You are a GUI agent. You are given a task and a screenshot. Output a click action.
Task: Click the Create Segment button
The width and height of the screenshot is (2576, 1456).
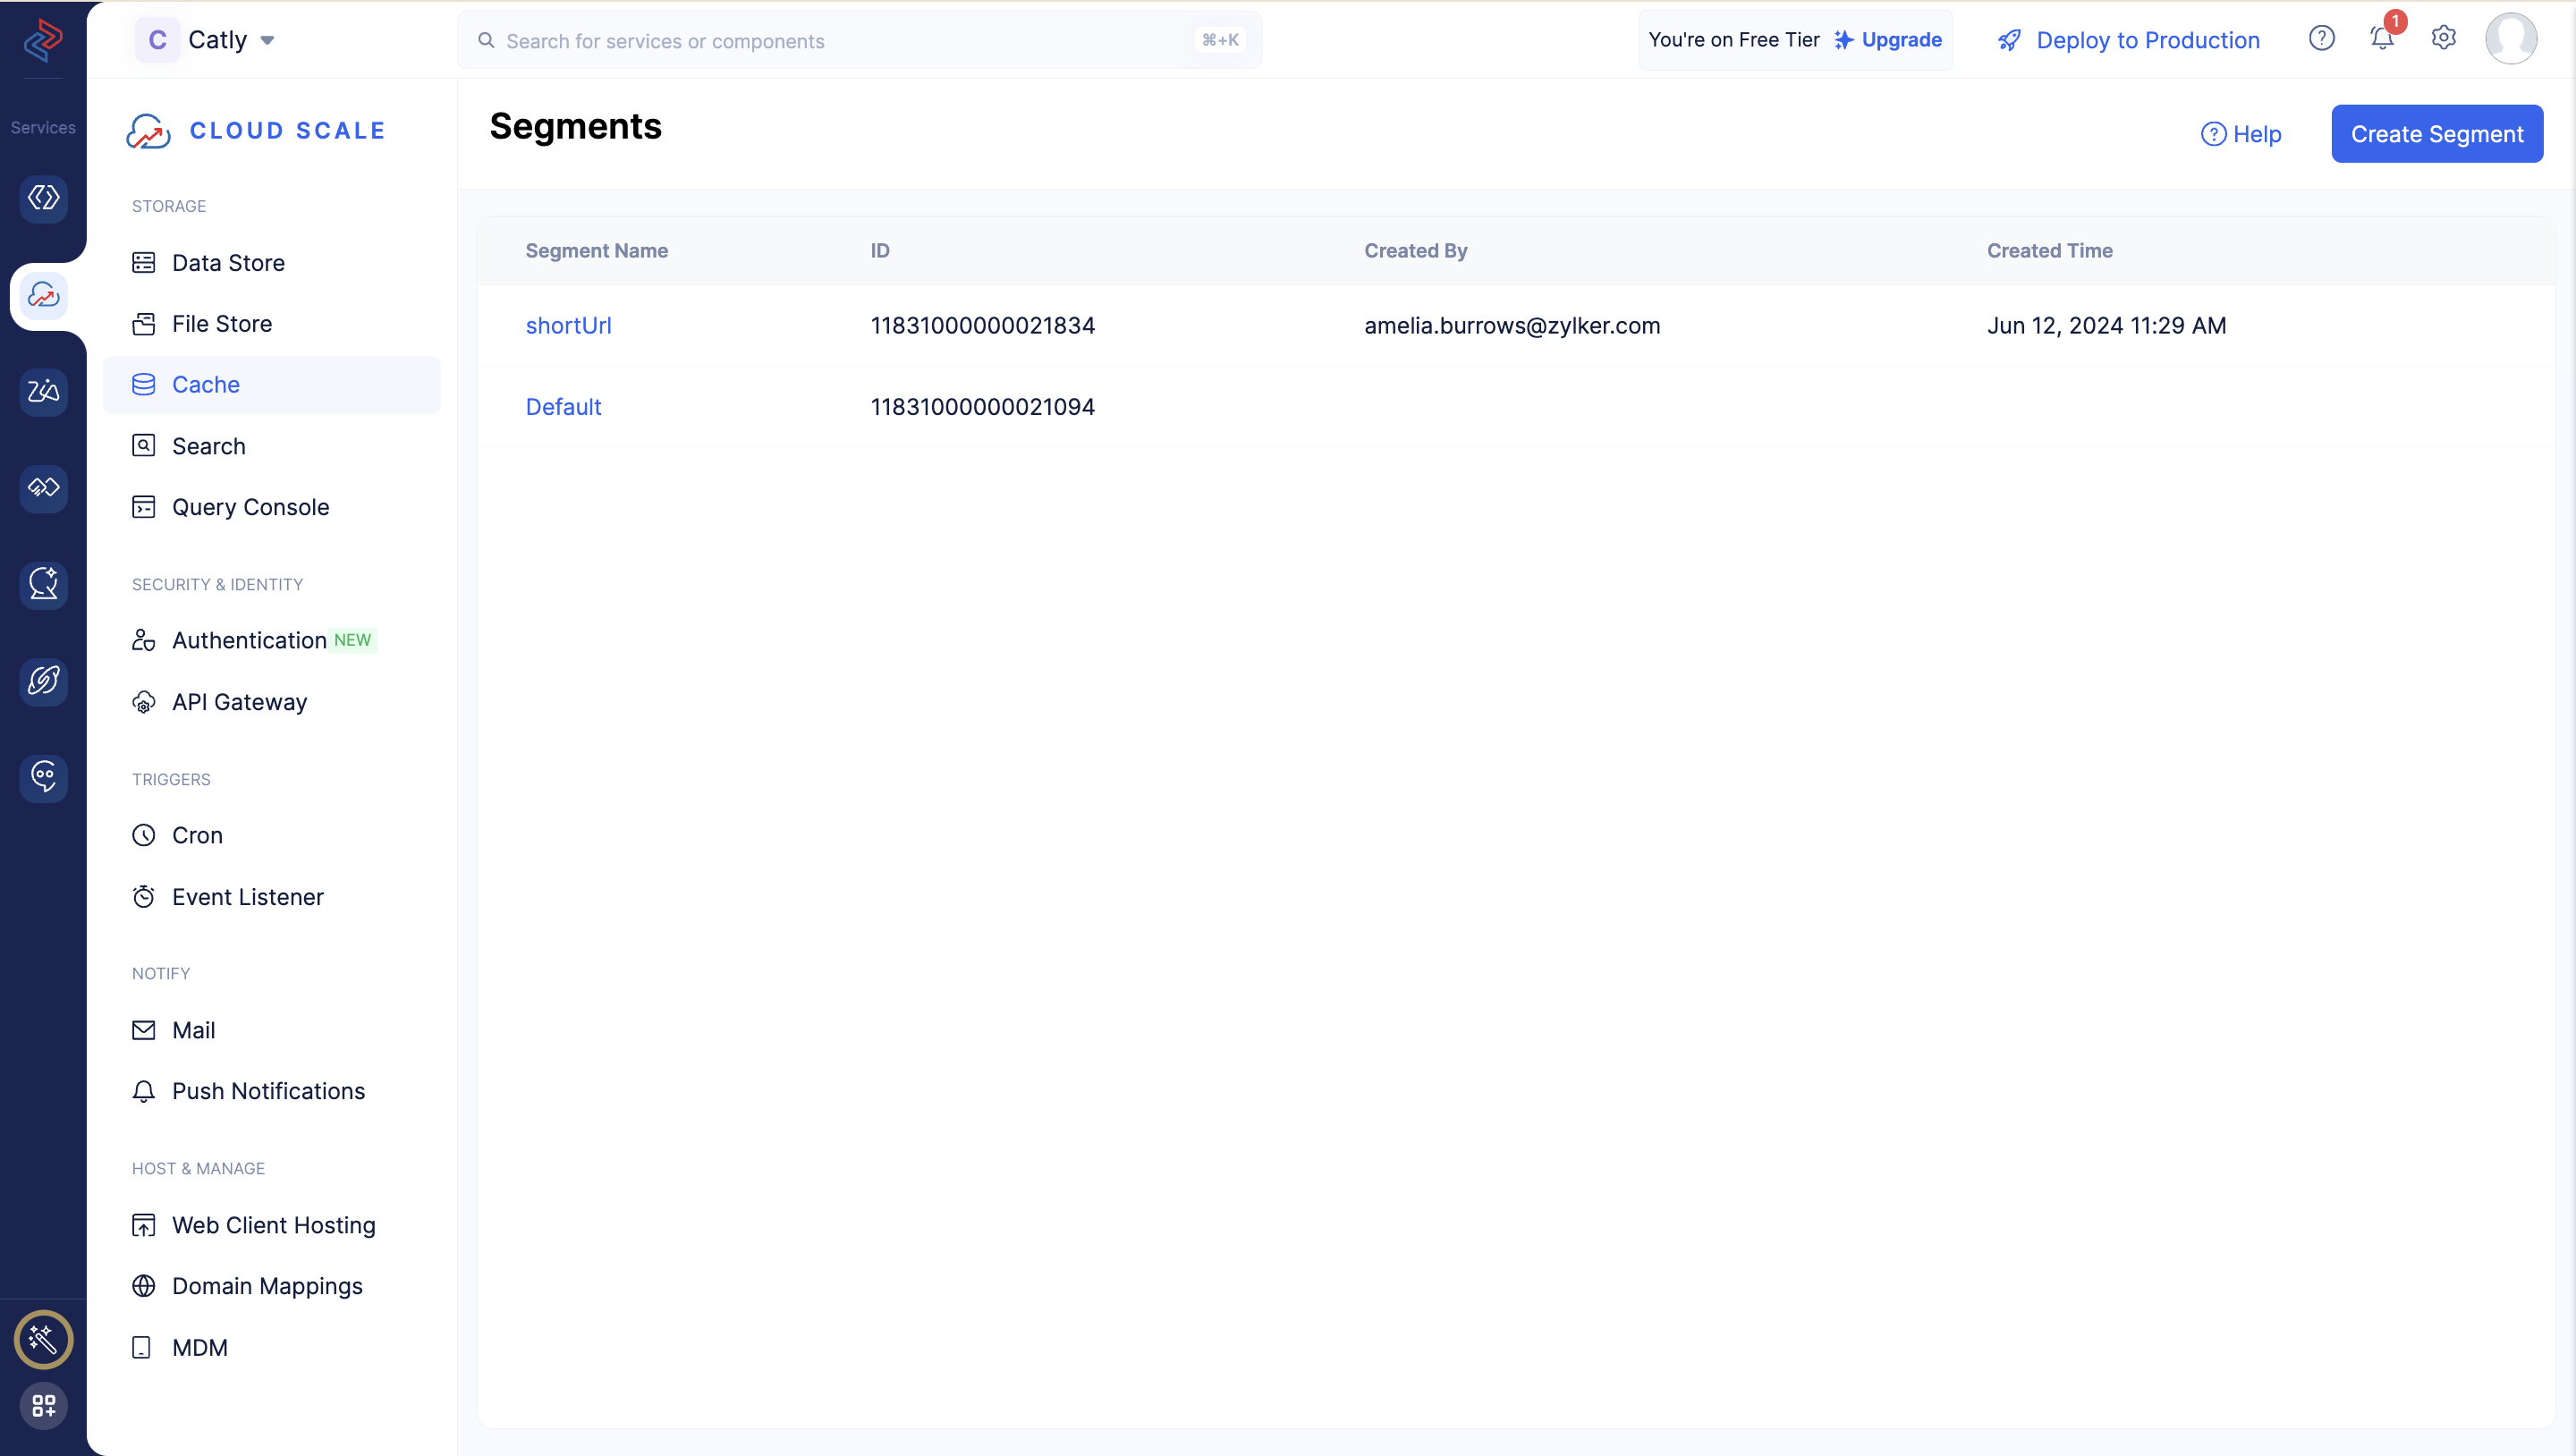pos(2438,132)
